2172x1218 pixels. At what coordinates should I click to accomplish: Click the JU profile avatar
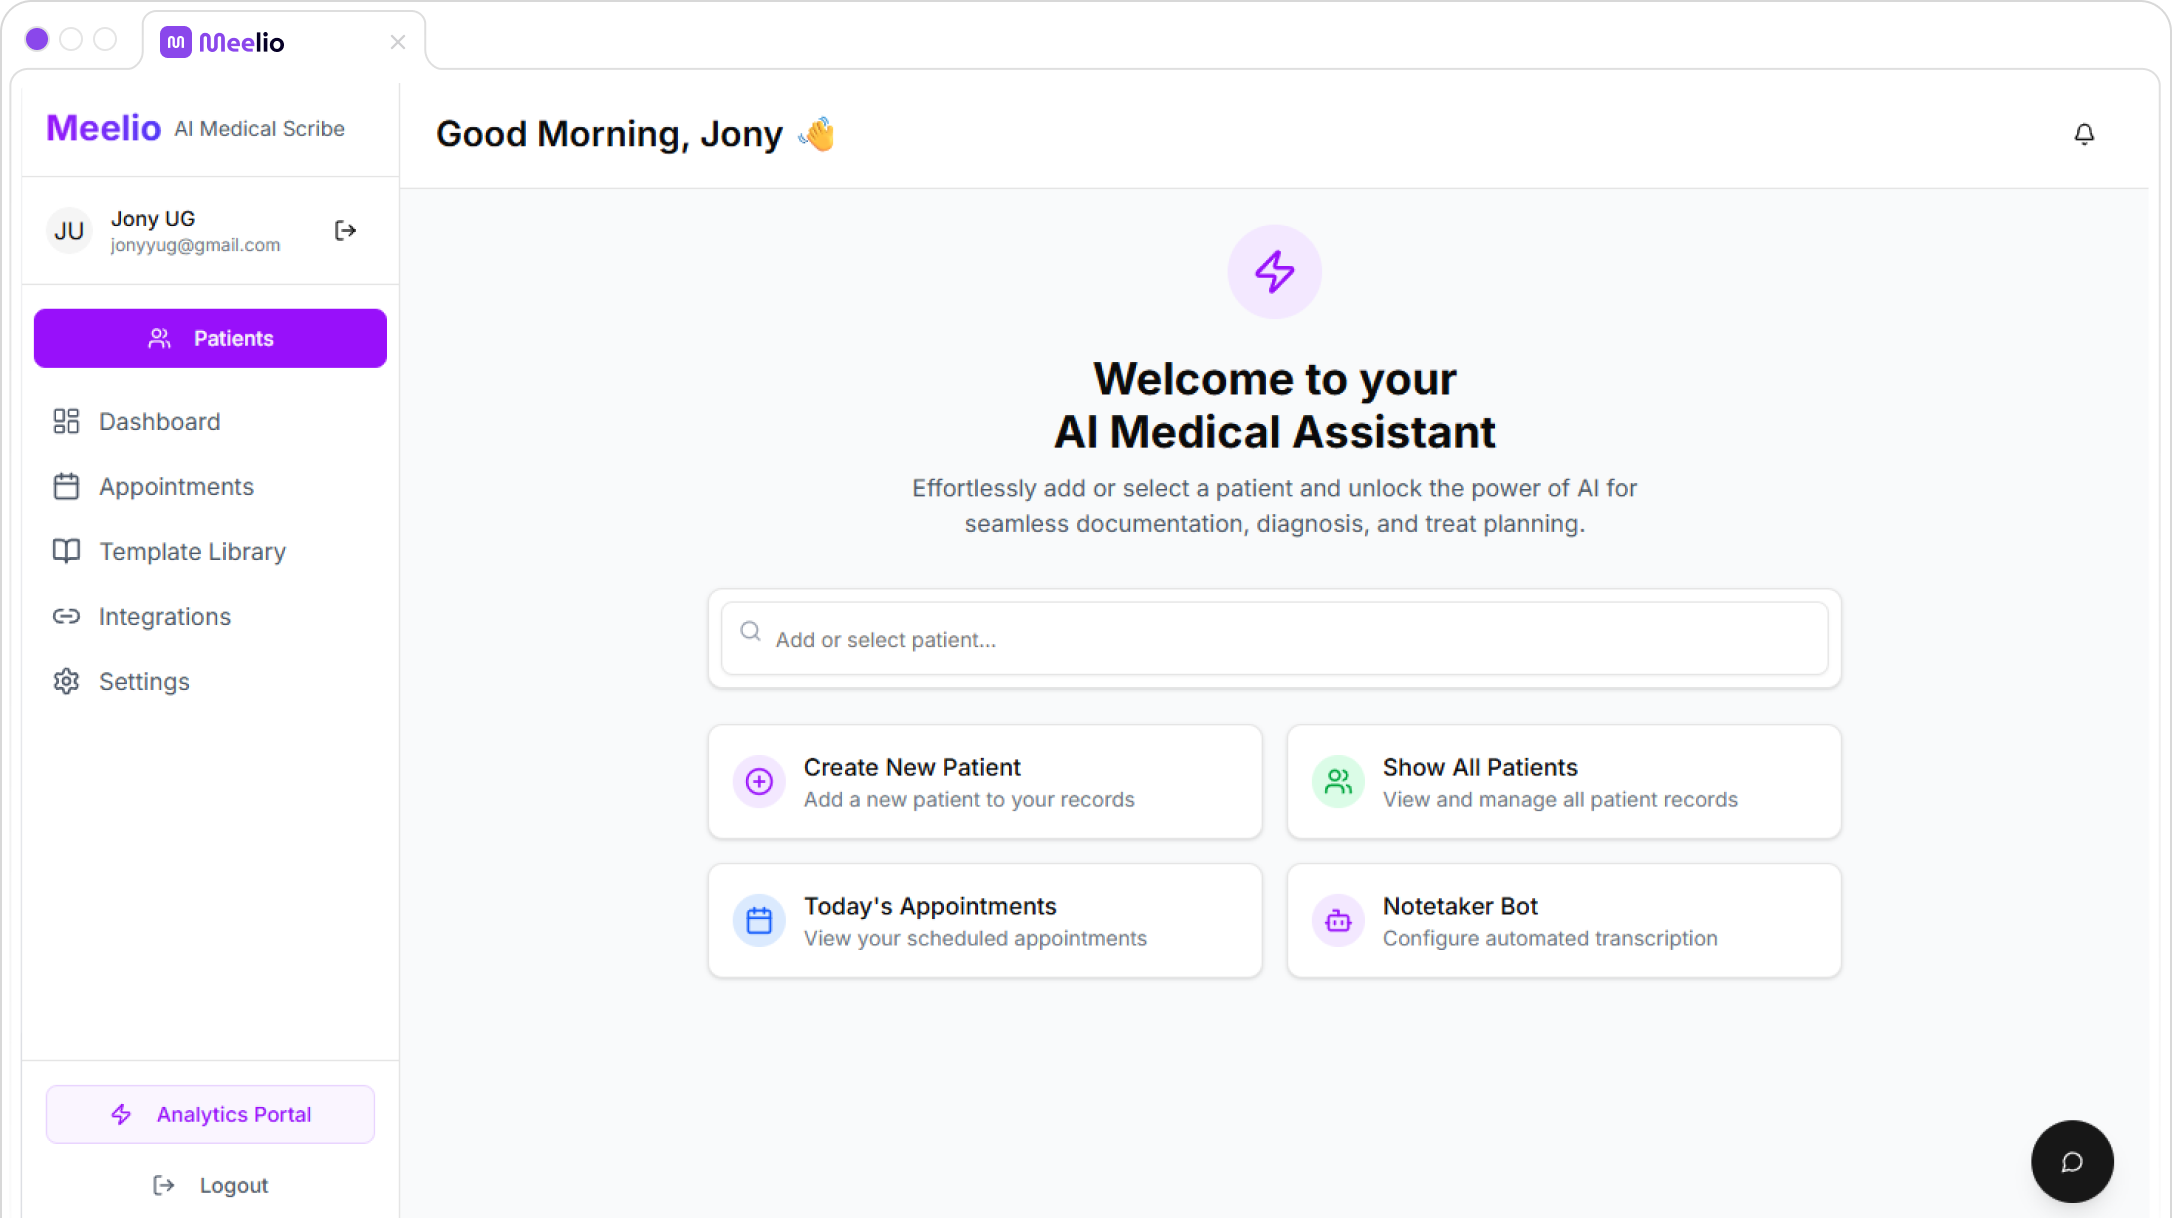[68, 230]
